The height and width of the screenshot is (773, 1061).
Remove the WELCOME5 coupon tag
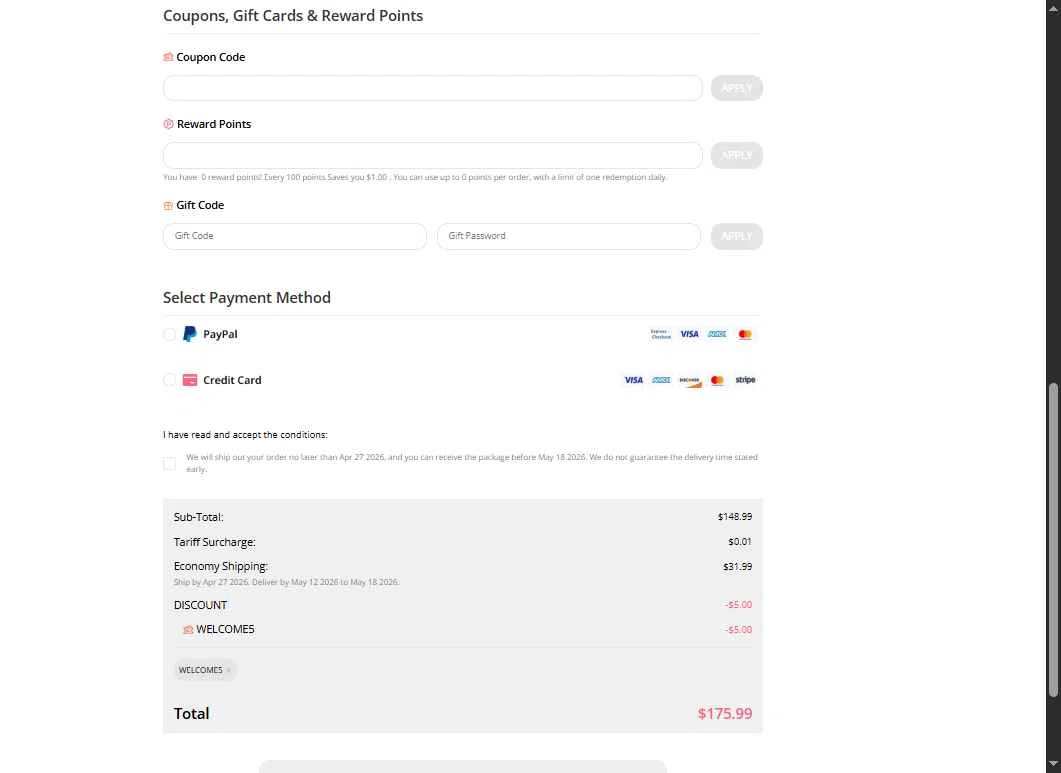point(229,670)
